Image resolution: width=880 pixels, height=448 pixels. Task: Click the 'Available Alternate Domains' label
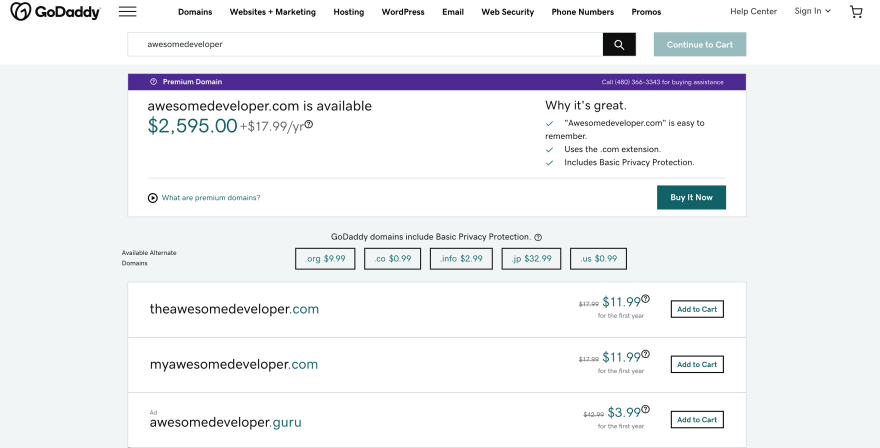(x=149, y=258)
